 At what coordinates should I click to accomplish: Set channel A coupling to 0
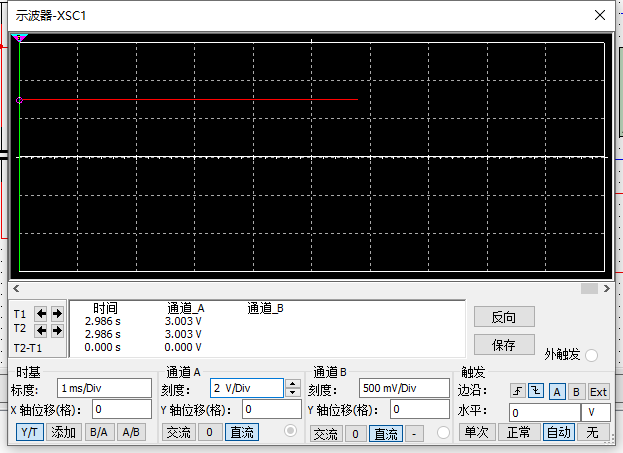coord(209,432)
